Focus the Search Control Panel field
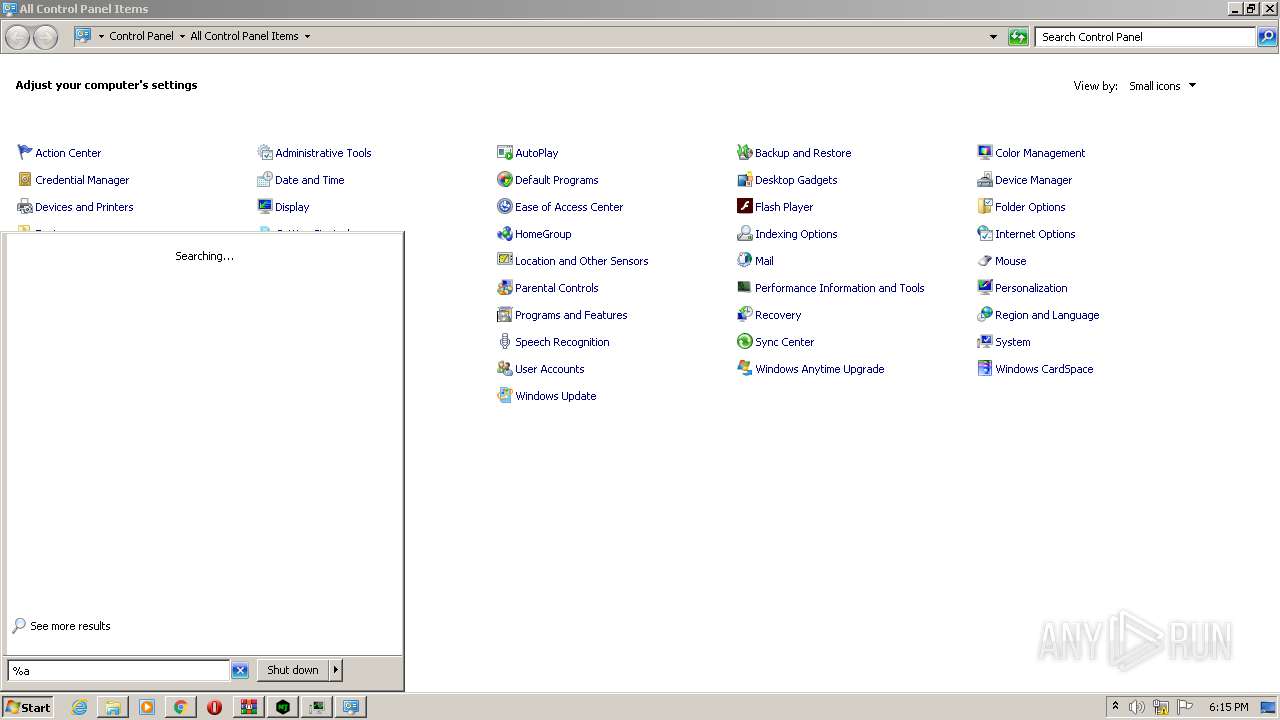1280x720 pixels. [x=1146, y=37]
